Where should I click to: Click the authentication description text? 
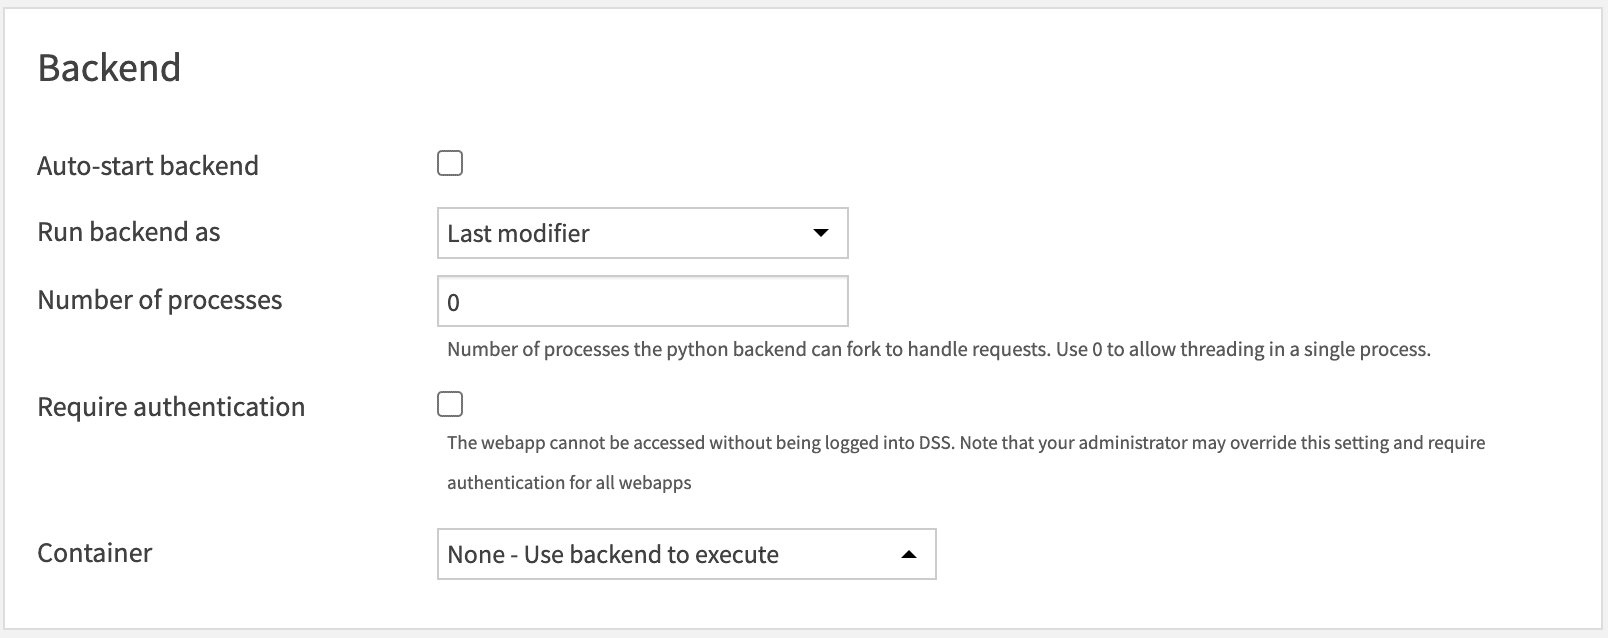point(967,443)
